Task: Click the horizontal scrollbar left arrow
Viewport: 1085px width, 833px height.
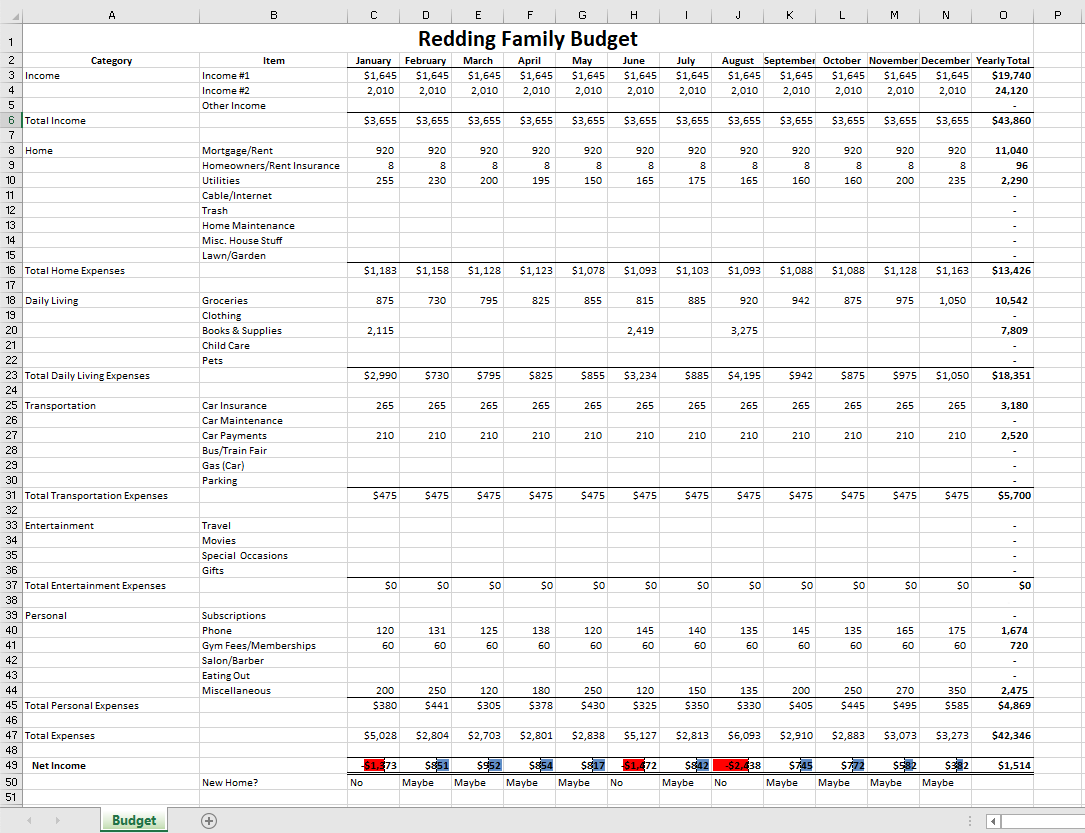Action: [994, 821]
